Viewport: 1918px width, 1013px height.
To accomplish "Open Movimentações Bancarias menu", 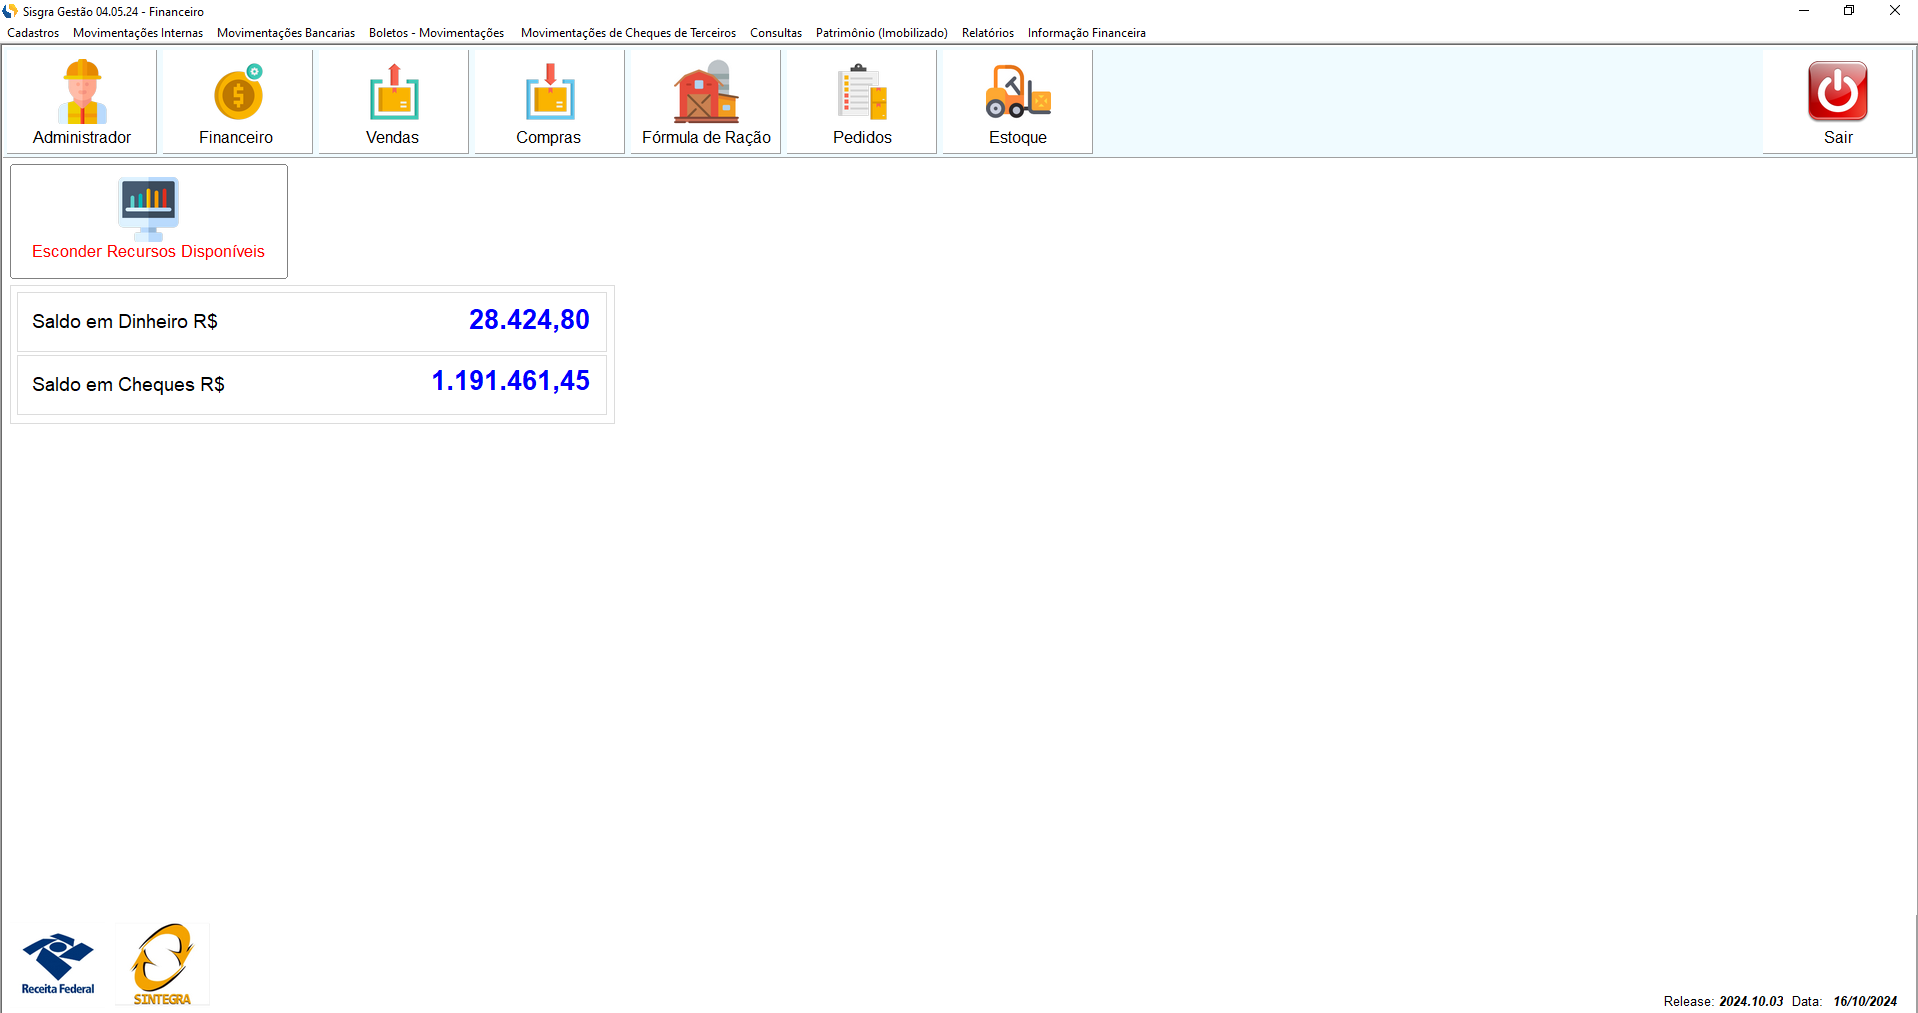I will tap(286, 33).
